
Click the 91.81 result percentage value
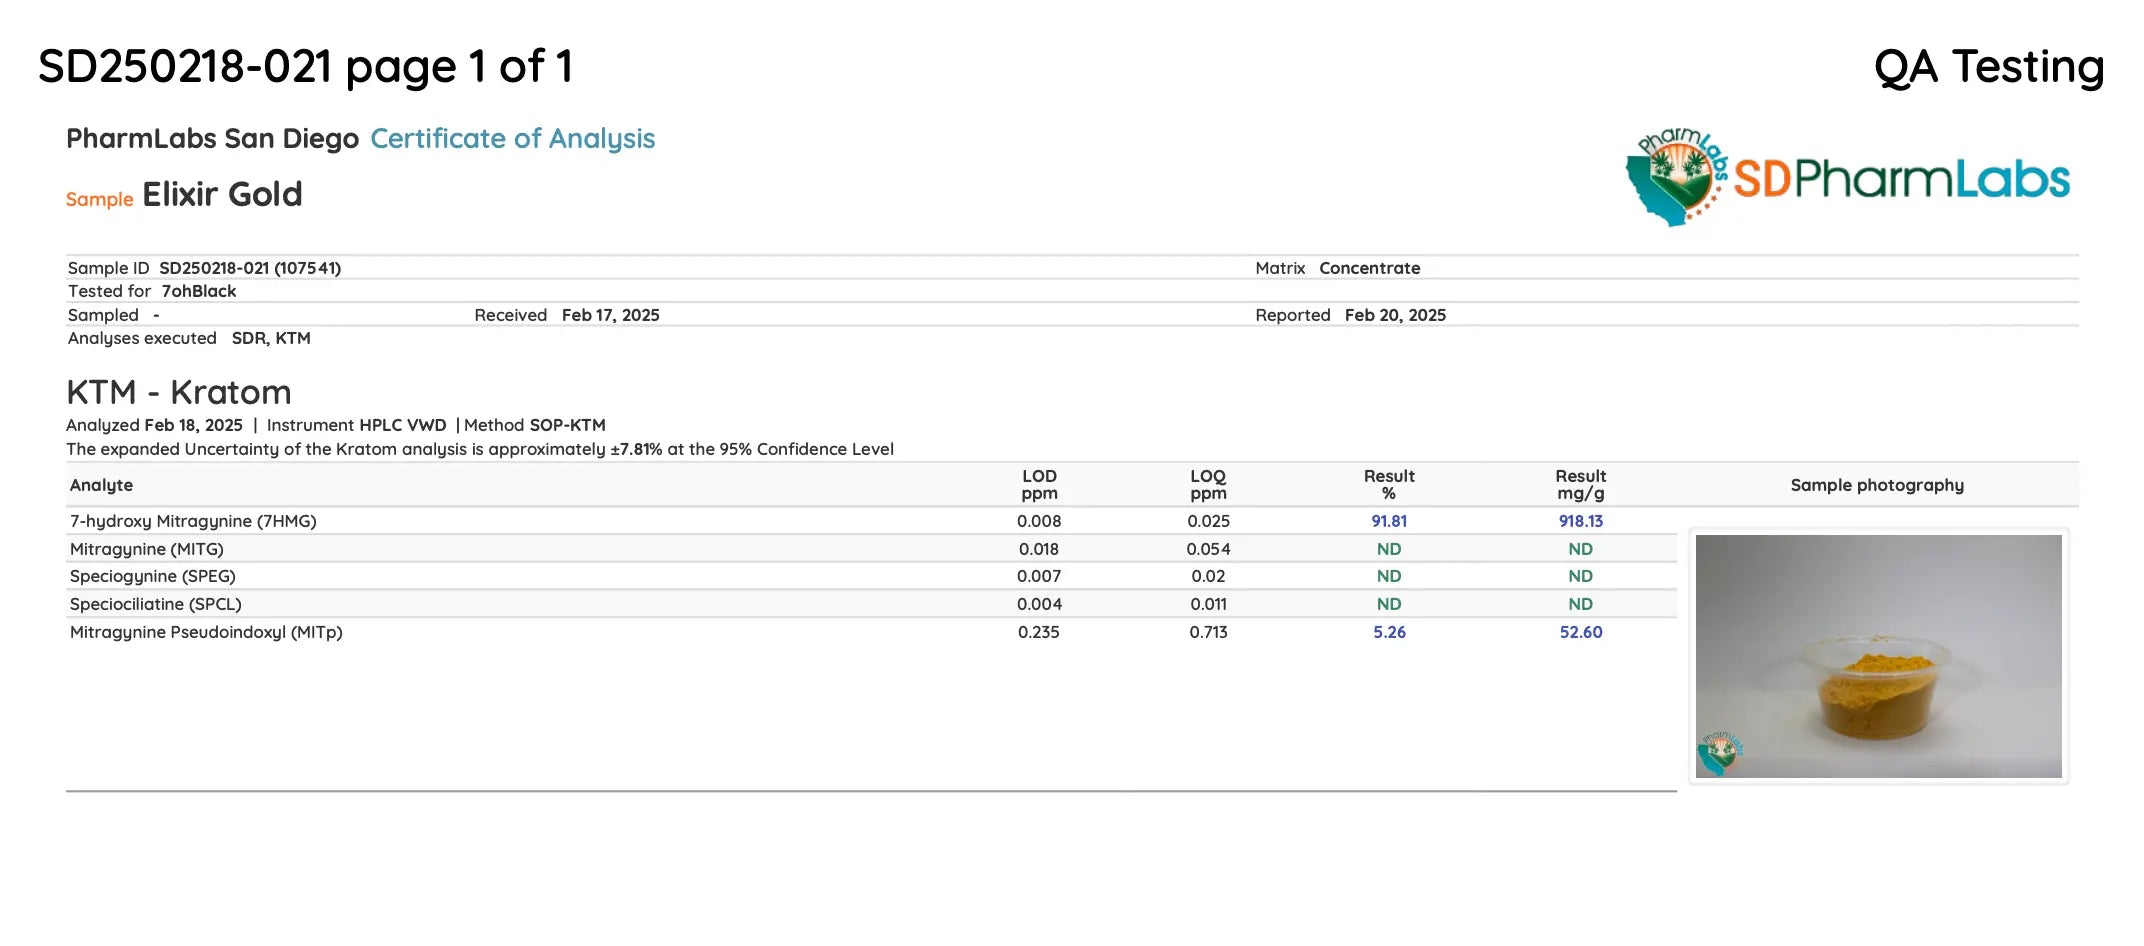(1389, 521)
